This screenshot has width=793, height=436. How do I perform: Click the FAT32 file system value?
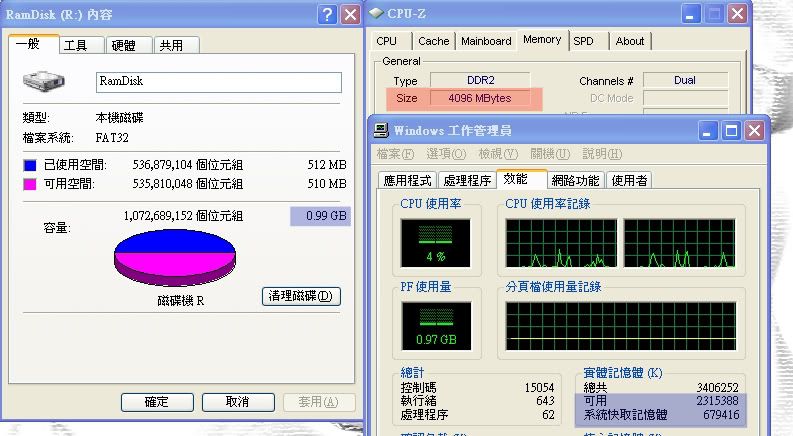coord(112,138)
